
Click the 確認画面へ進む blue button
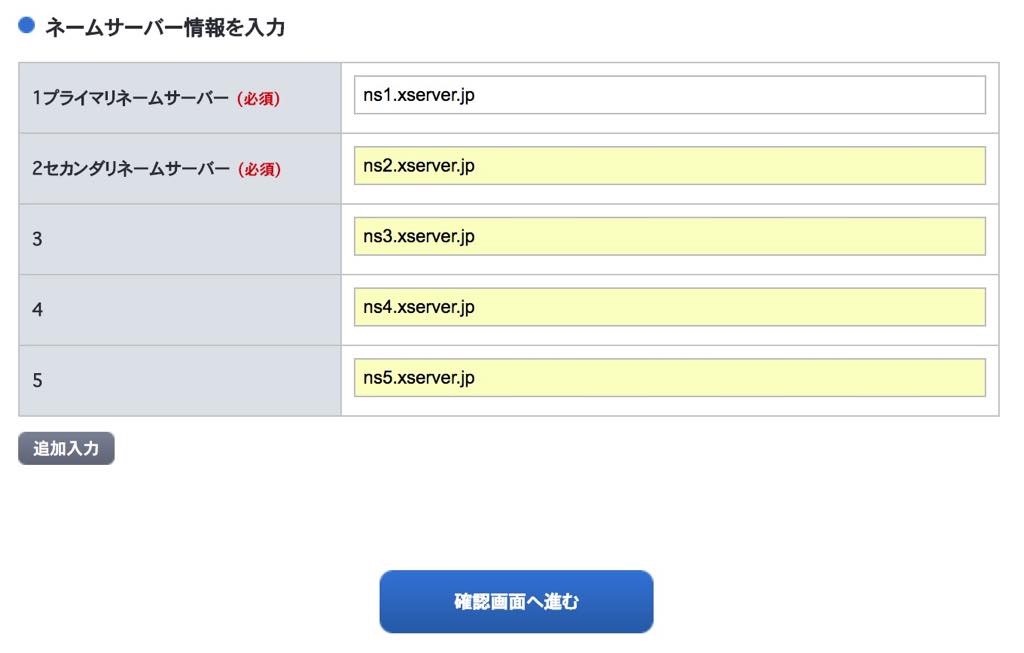pos(516,601)
